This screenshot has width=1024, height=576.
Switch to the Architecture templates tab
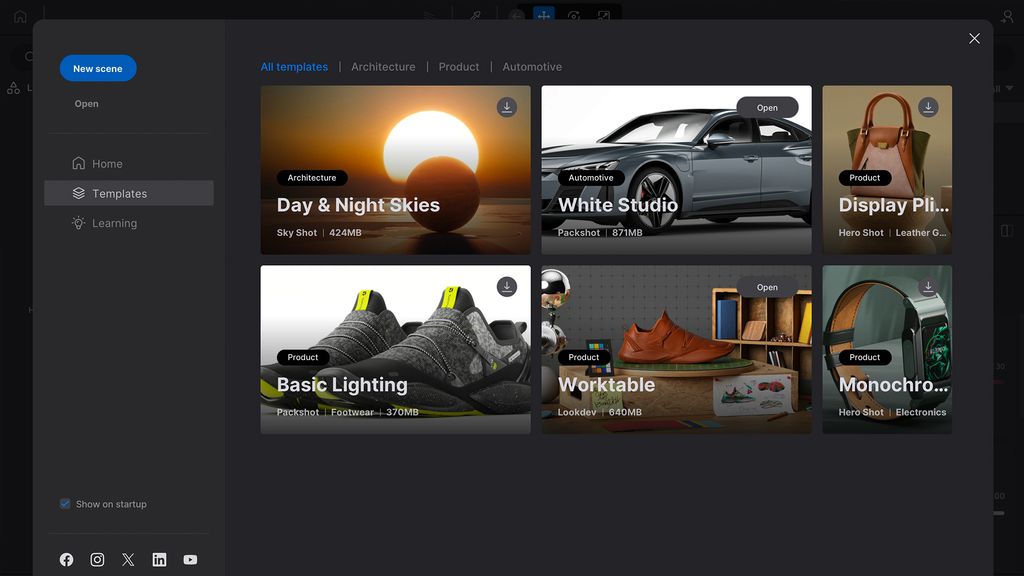(383, 66)
